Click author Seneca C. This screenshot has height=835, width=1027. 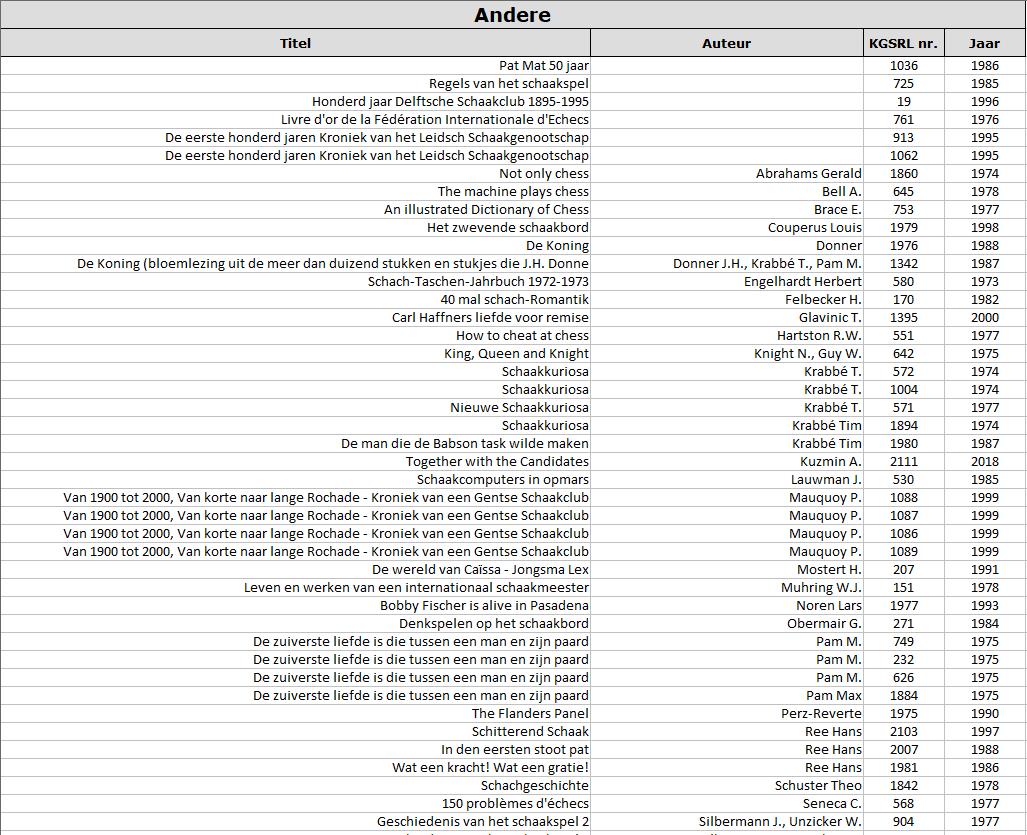(x=832, y=804)
